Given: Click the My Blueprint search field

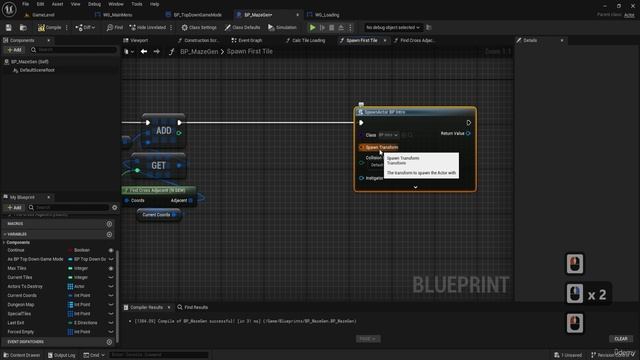Looking at the screenshot, I should click(x=69, y=207).
